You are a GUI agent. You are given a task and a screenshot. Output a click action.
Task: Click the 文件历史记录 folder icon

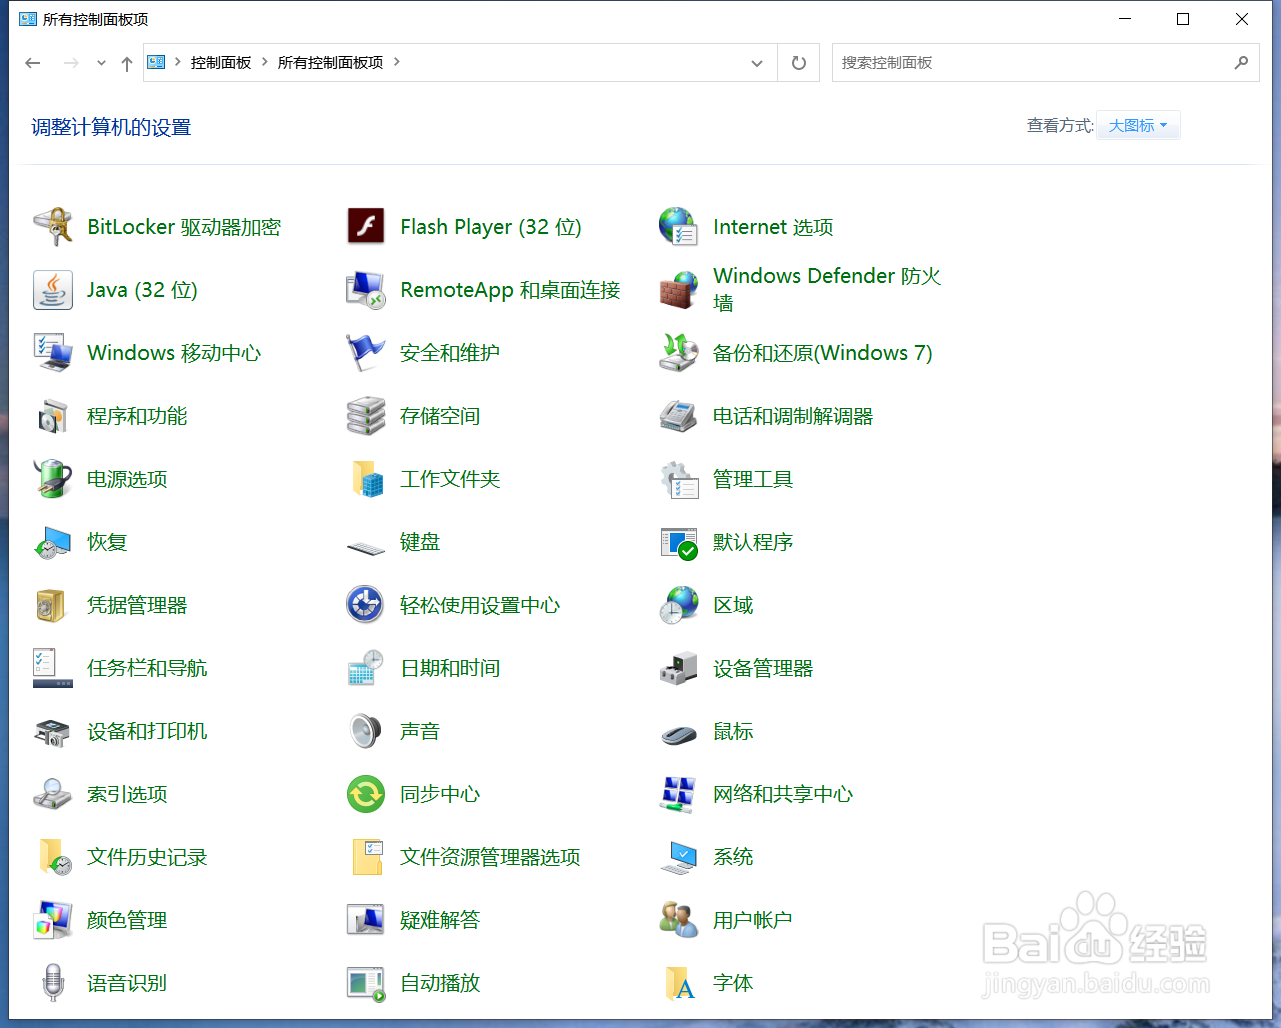53,857
